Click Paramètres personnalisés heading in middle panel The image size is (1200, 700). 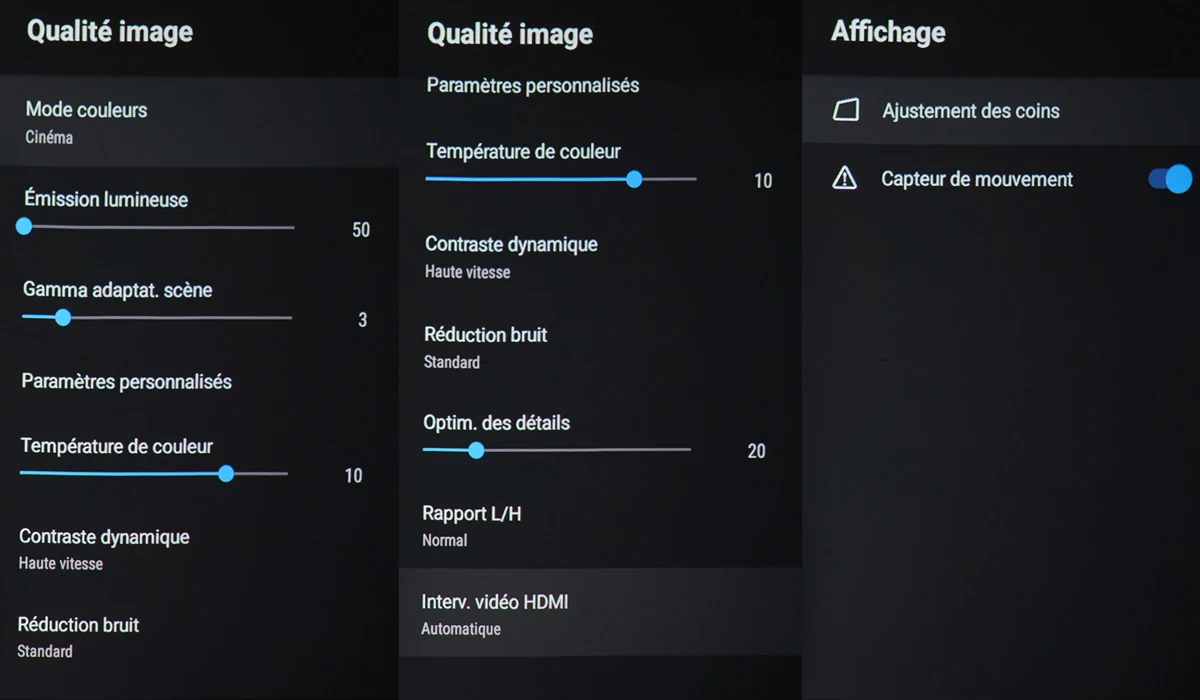coord(533,86)
